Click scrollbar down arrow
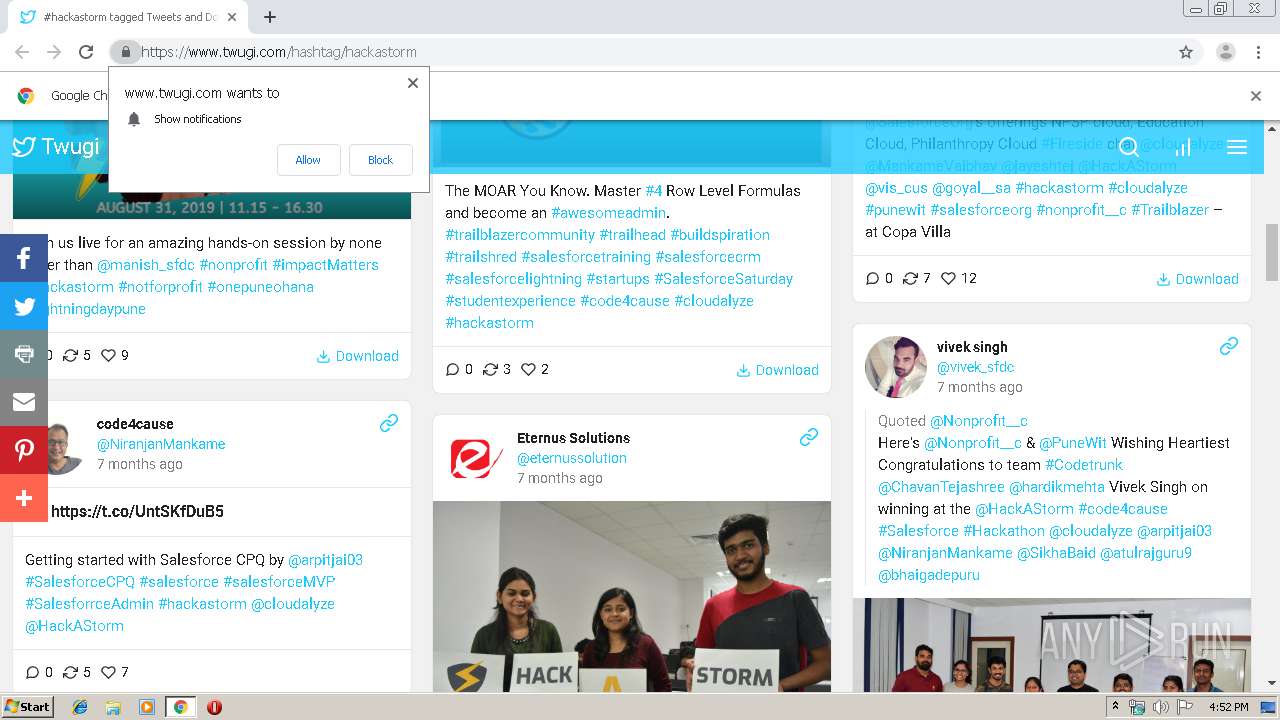 [x=1272, y=684]
